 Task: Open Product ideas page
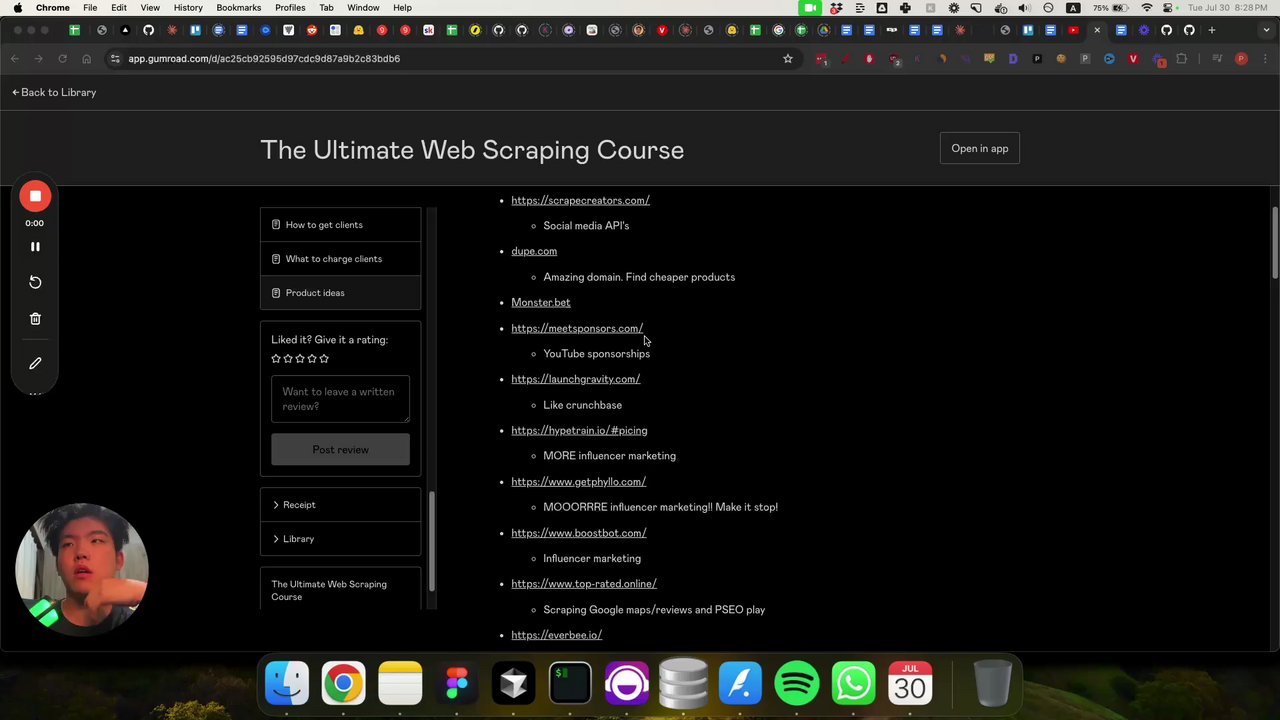340,293
